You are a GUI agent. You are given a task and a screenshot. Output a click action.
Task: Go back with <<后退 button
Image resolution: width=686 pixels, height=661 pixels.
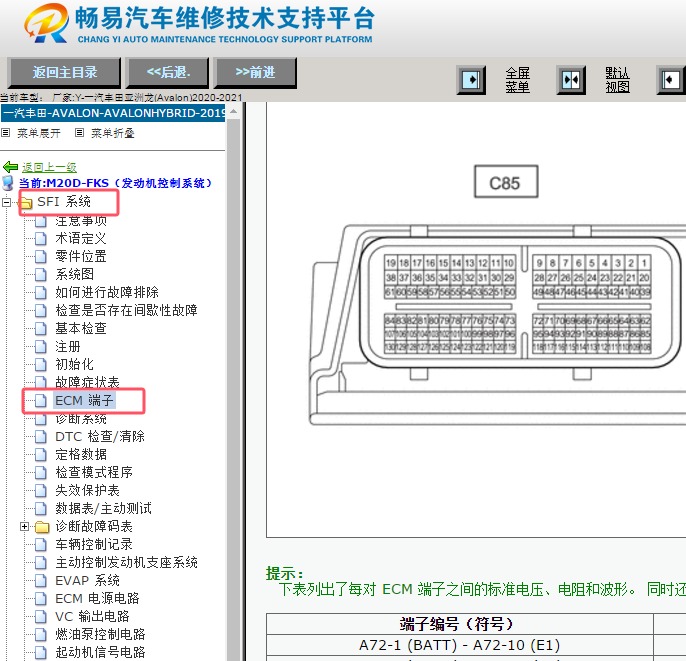(168, 73)
